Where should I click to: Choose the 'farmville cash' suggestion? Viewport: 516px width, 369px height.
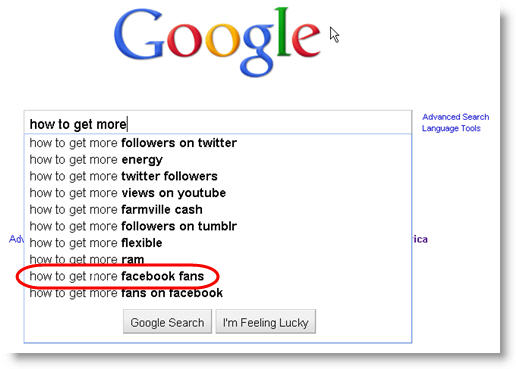point(218,210)
